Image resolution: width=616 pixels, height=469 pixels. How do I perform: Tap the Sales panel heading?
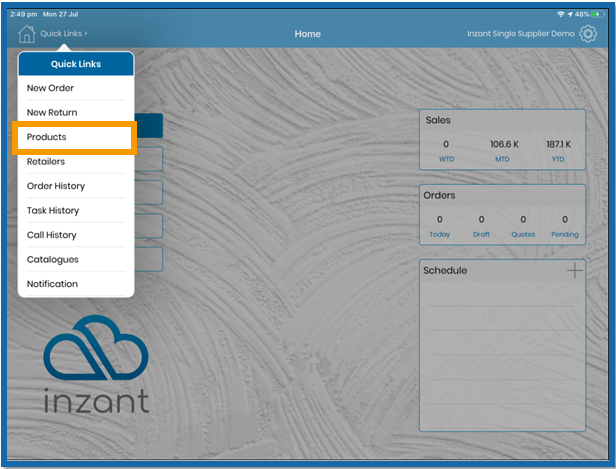438,120
